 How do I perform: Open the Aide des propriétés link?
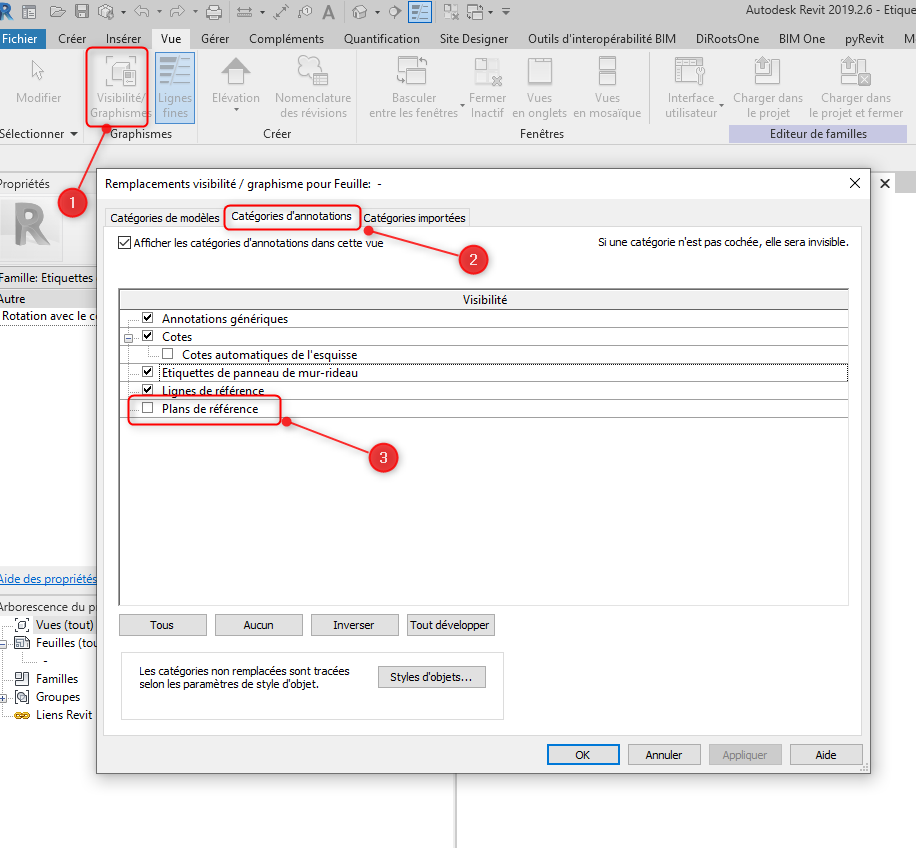[x=48, y=579]
